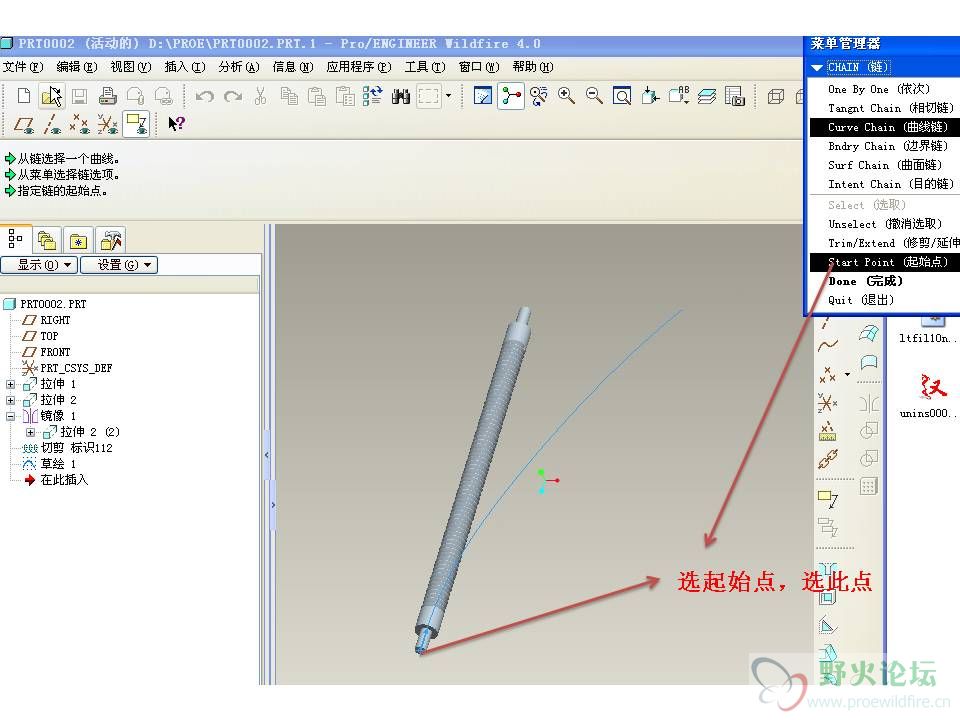This screenshot has width=960, height=720.
Task: Click the datum curve tool icon
Action: coord(828,345)
